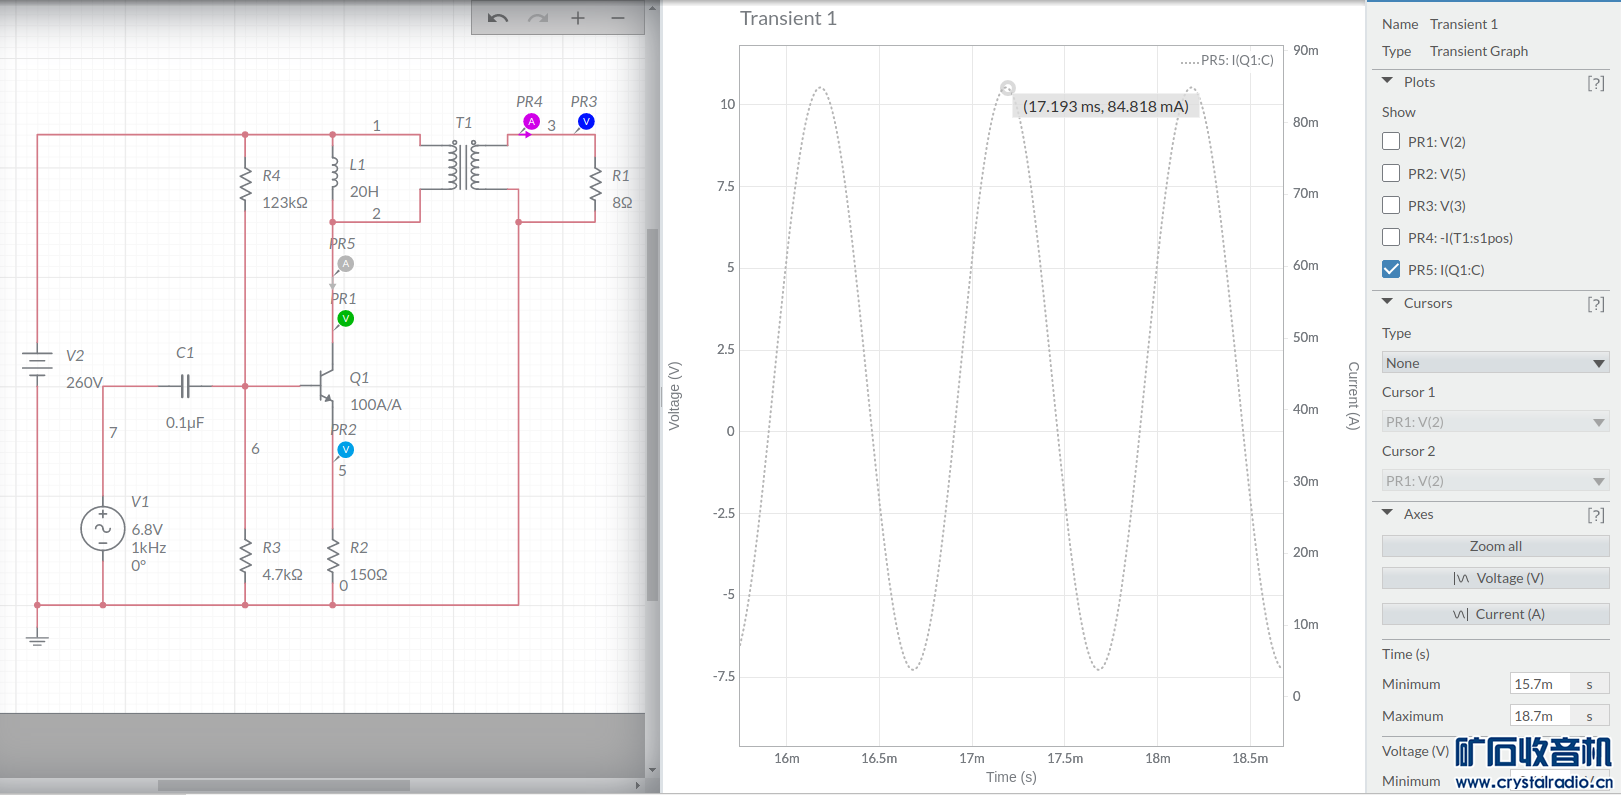This screenshot has width=1621, height=795.
Task: Click the Transient 1 graph title
Action: (x=788, y=18)
